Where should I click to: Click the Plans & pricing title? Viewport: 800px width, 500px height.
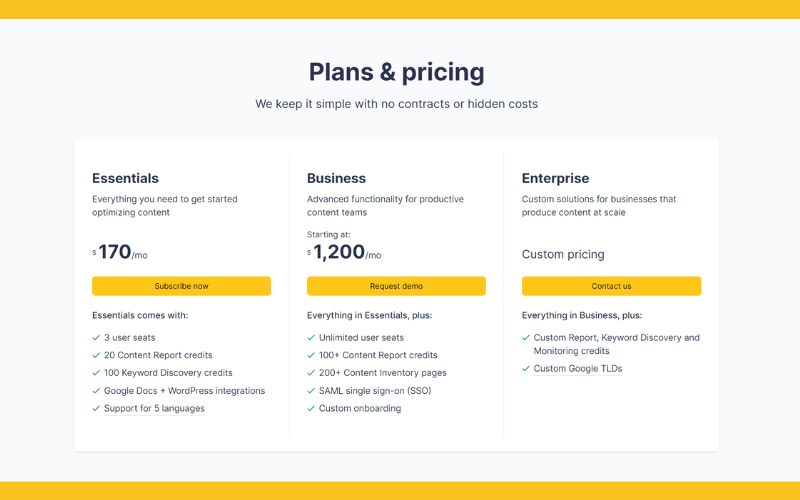point(396,72)
